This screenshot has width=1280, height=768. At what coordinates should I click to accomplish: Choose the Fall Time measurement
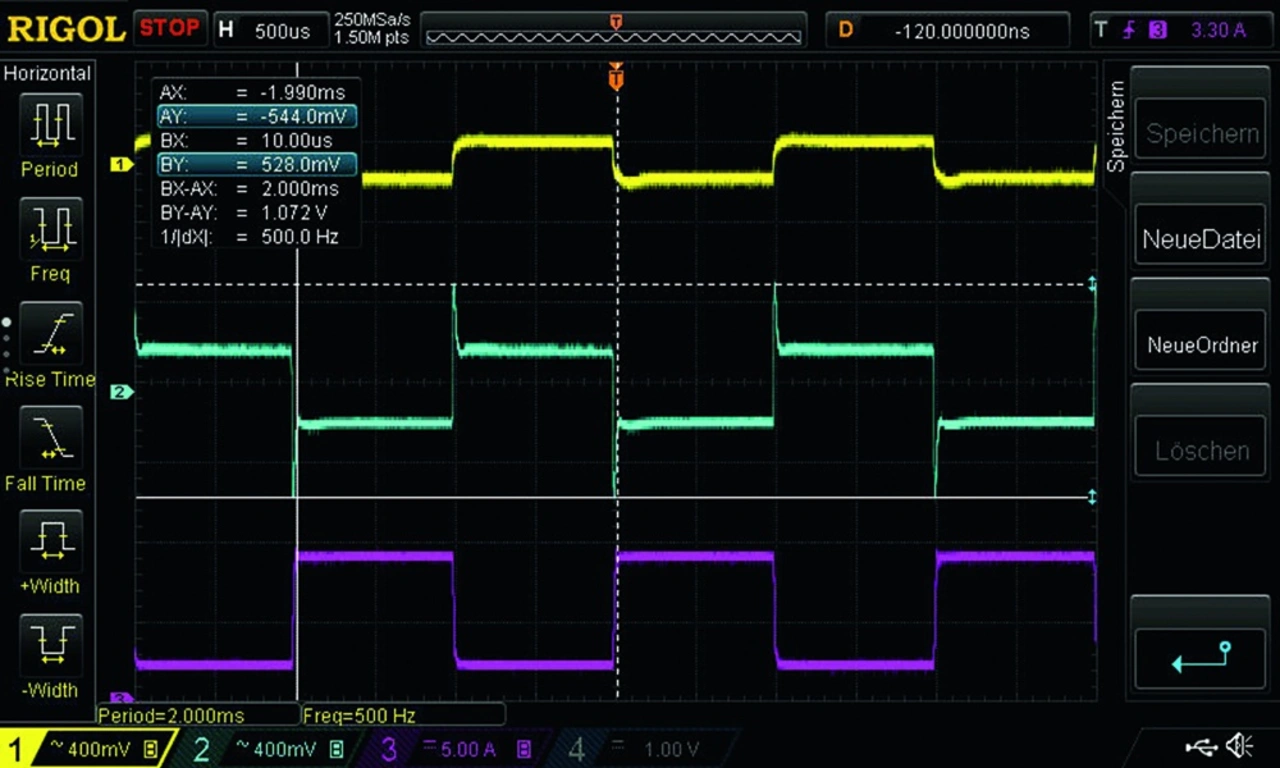pyautogui.click(x=49, y=438)
